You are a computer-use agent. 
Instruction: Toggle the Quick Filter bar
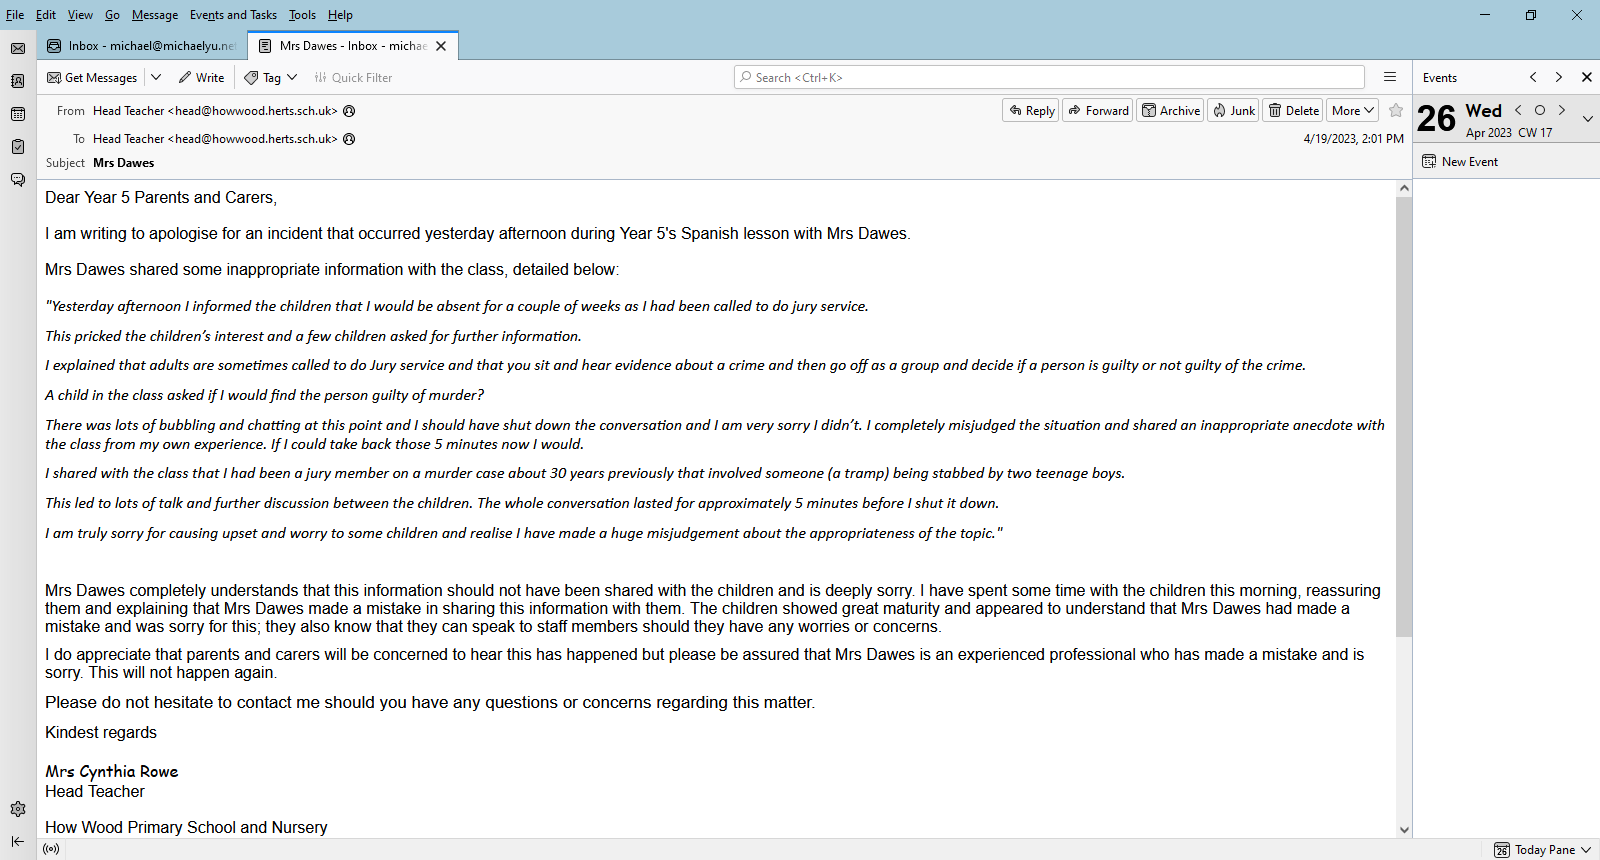point(353,78)
